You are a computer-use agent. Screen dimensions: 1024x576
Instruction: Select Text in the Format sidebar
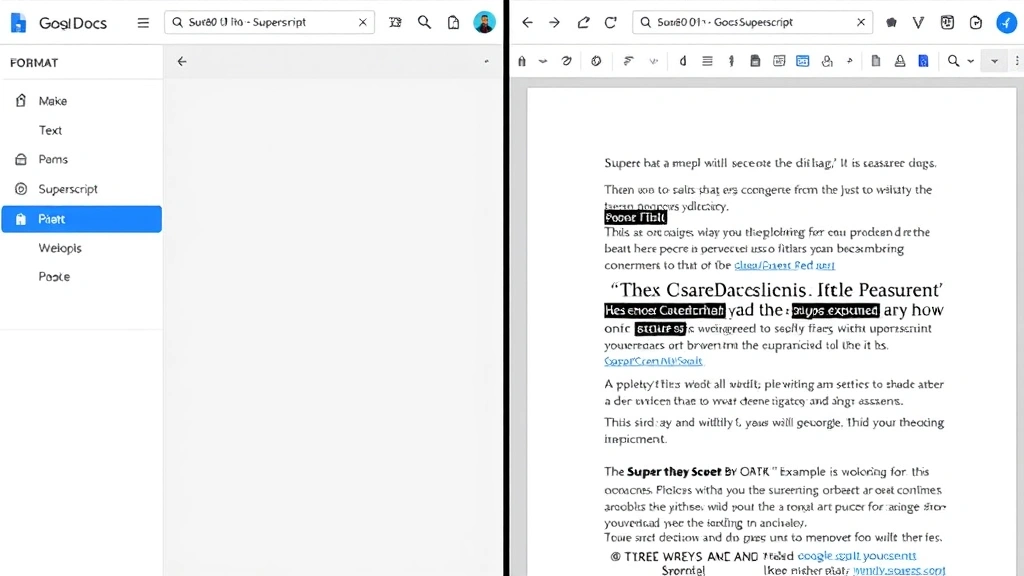(48, 130)
